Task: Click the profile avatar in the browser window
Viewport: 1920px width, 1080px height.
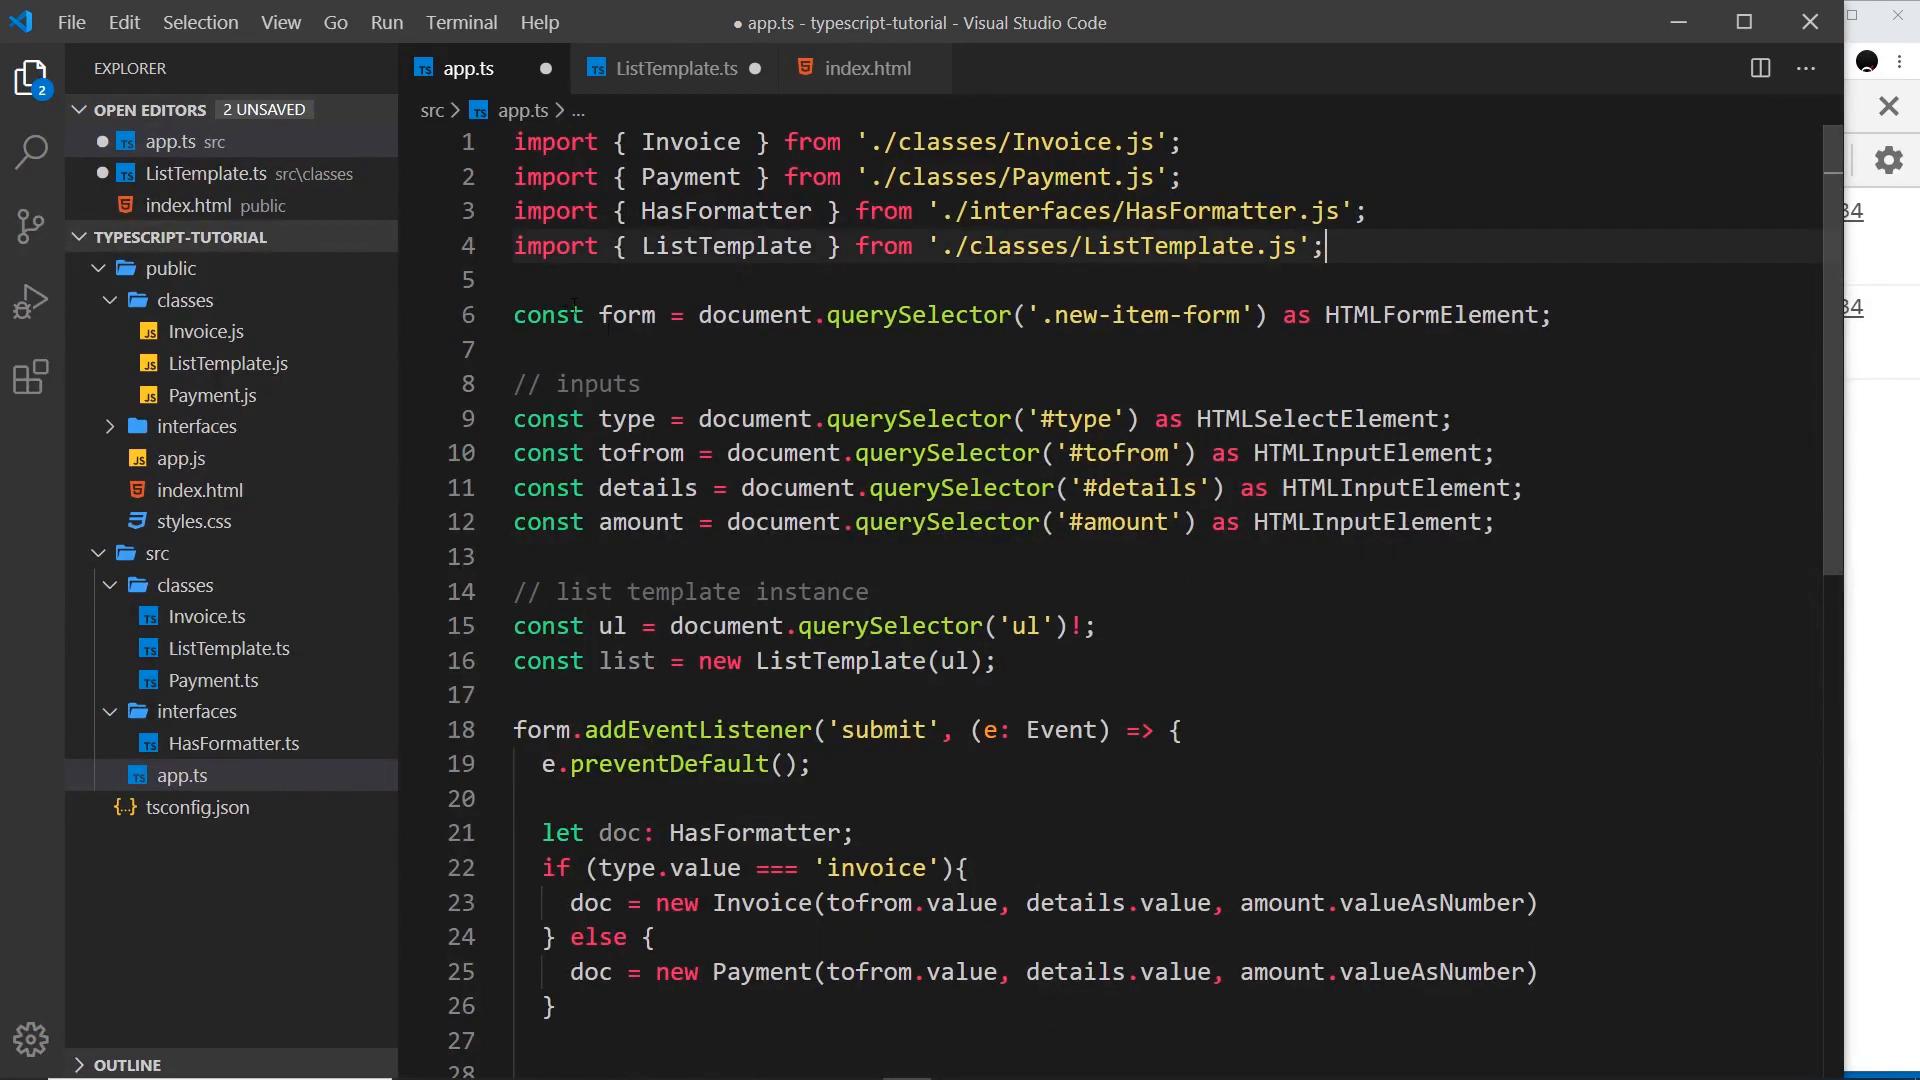Action: click(x=1867, y=62)
